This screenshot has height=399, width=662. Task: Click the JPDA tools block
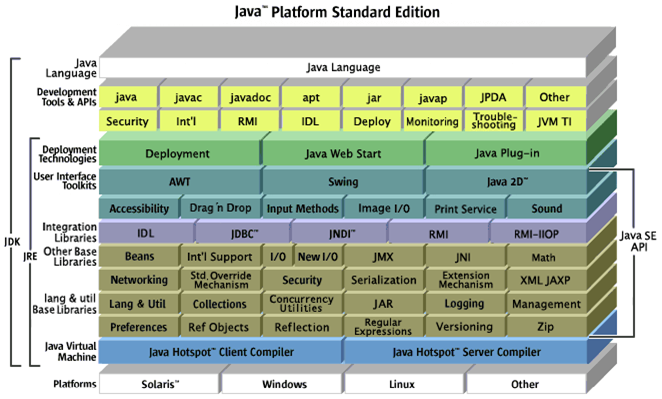point(493,98)
